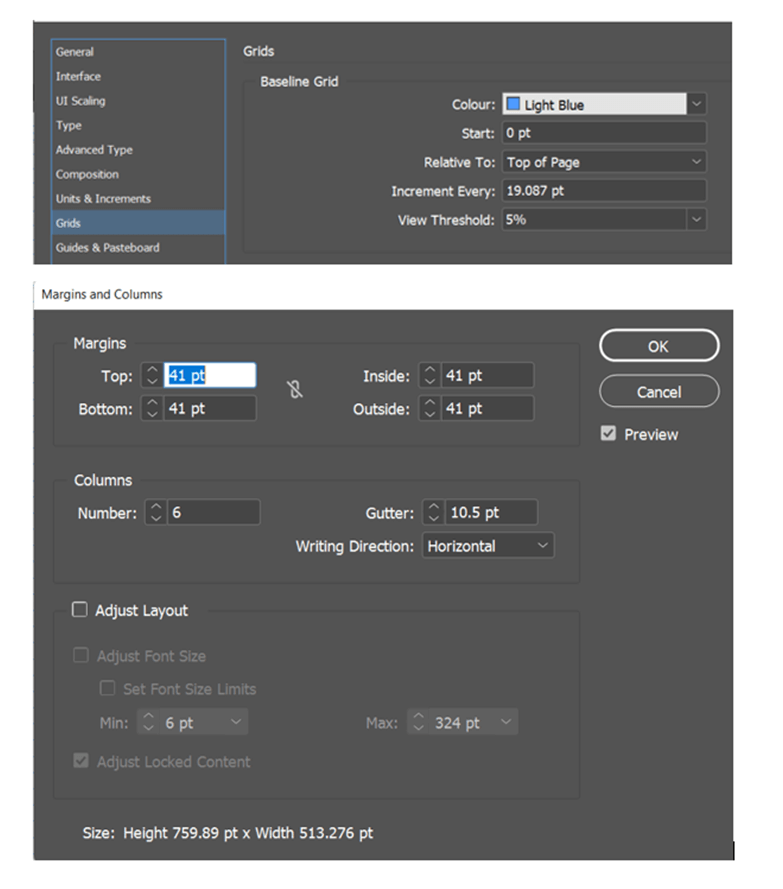783x889 pixels.
Task: Toggle Set Font Size Limits checkbox
Action: tap(107, 688)
